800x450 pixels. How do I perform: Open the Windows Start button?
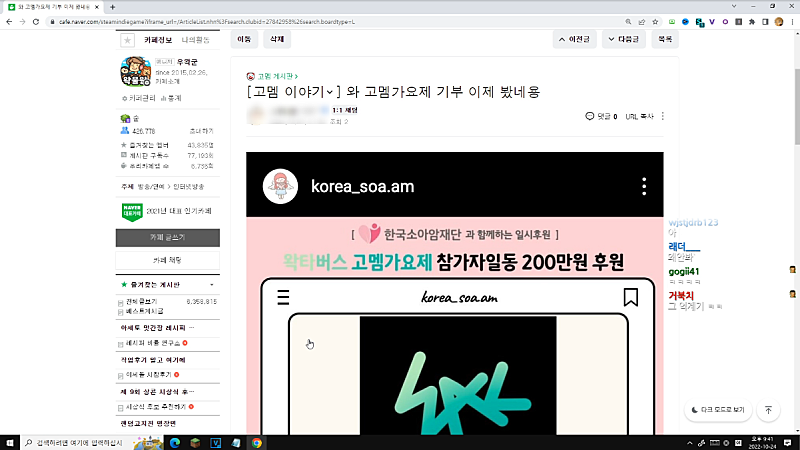click(x=10, y=443)
